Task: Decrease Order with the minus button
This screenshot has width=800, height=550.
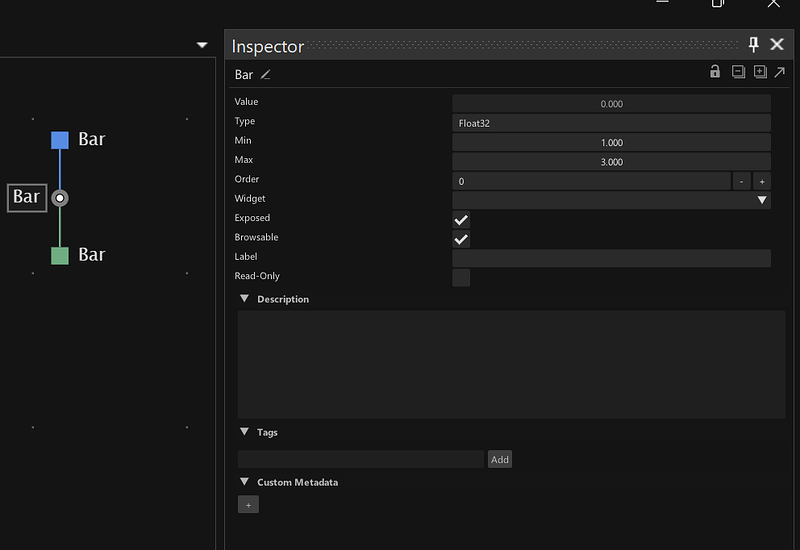Action: (741, 181)
